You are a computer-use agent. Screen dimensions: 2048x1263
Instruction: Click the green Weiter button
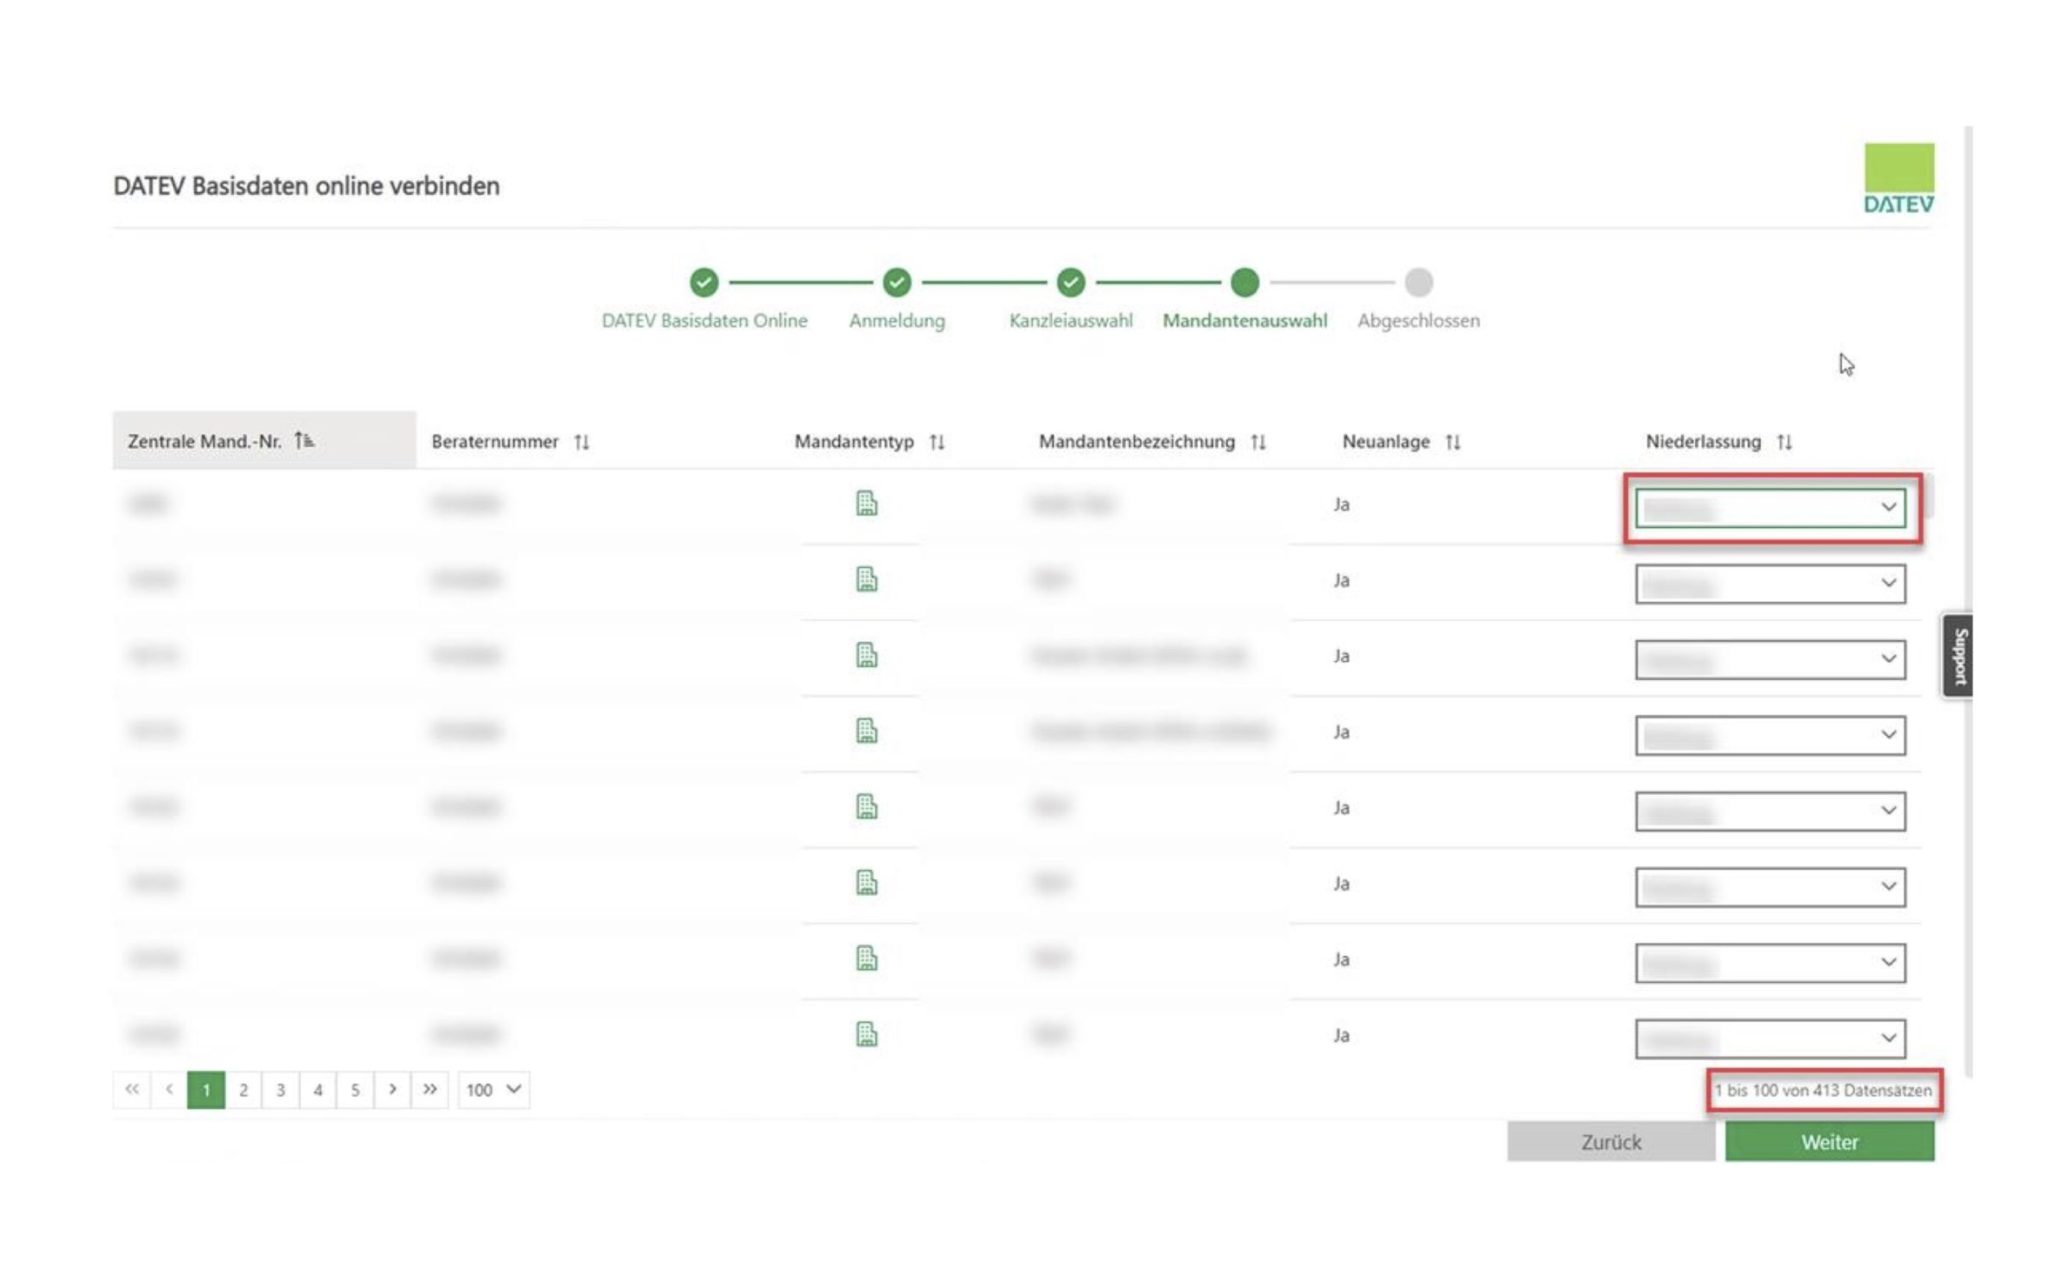click(x=1830, y=1142)
